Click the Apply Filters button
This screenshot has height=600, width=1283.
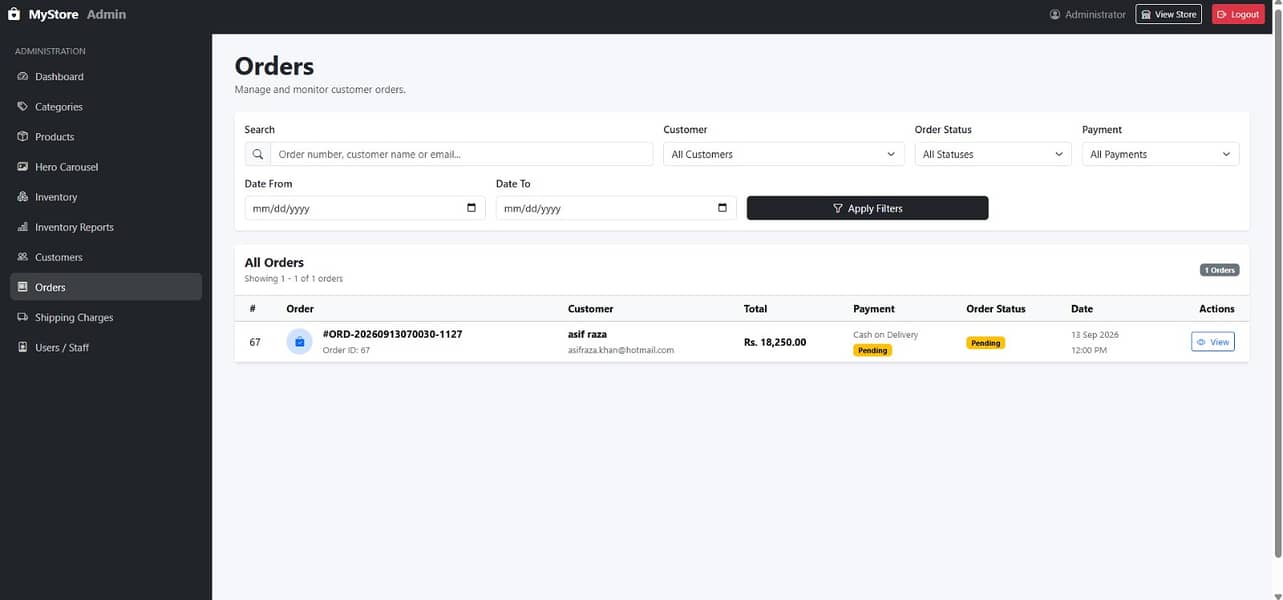pos(867,208)
